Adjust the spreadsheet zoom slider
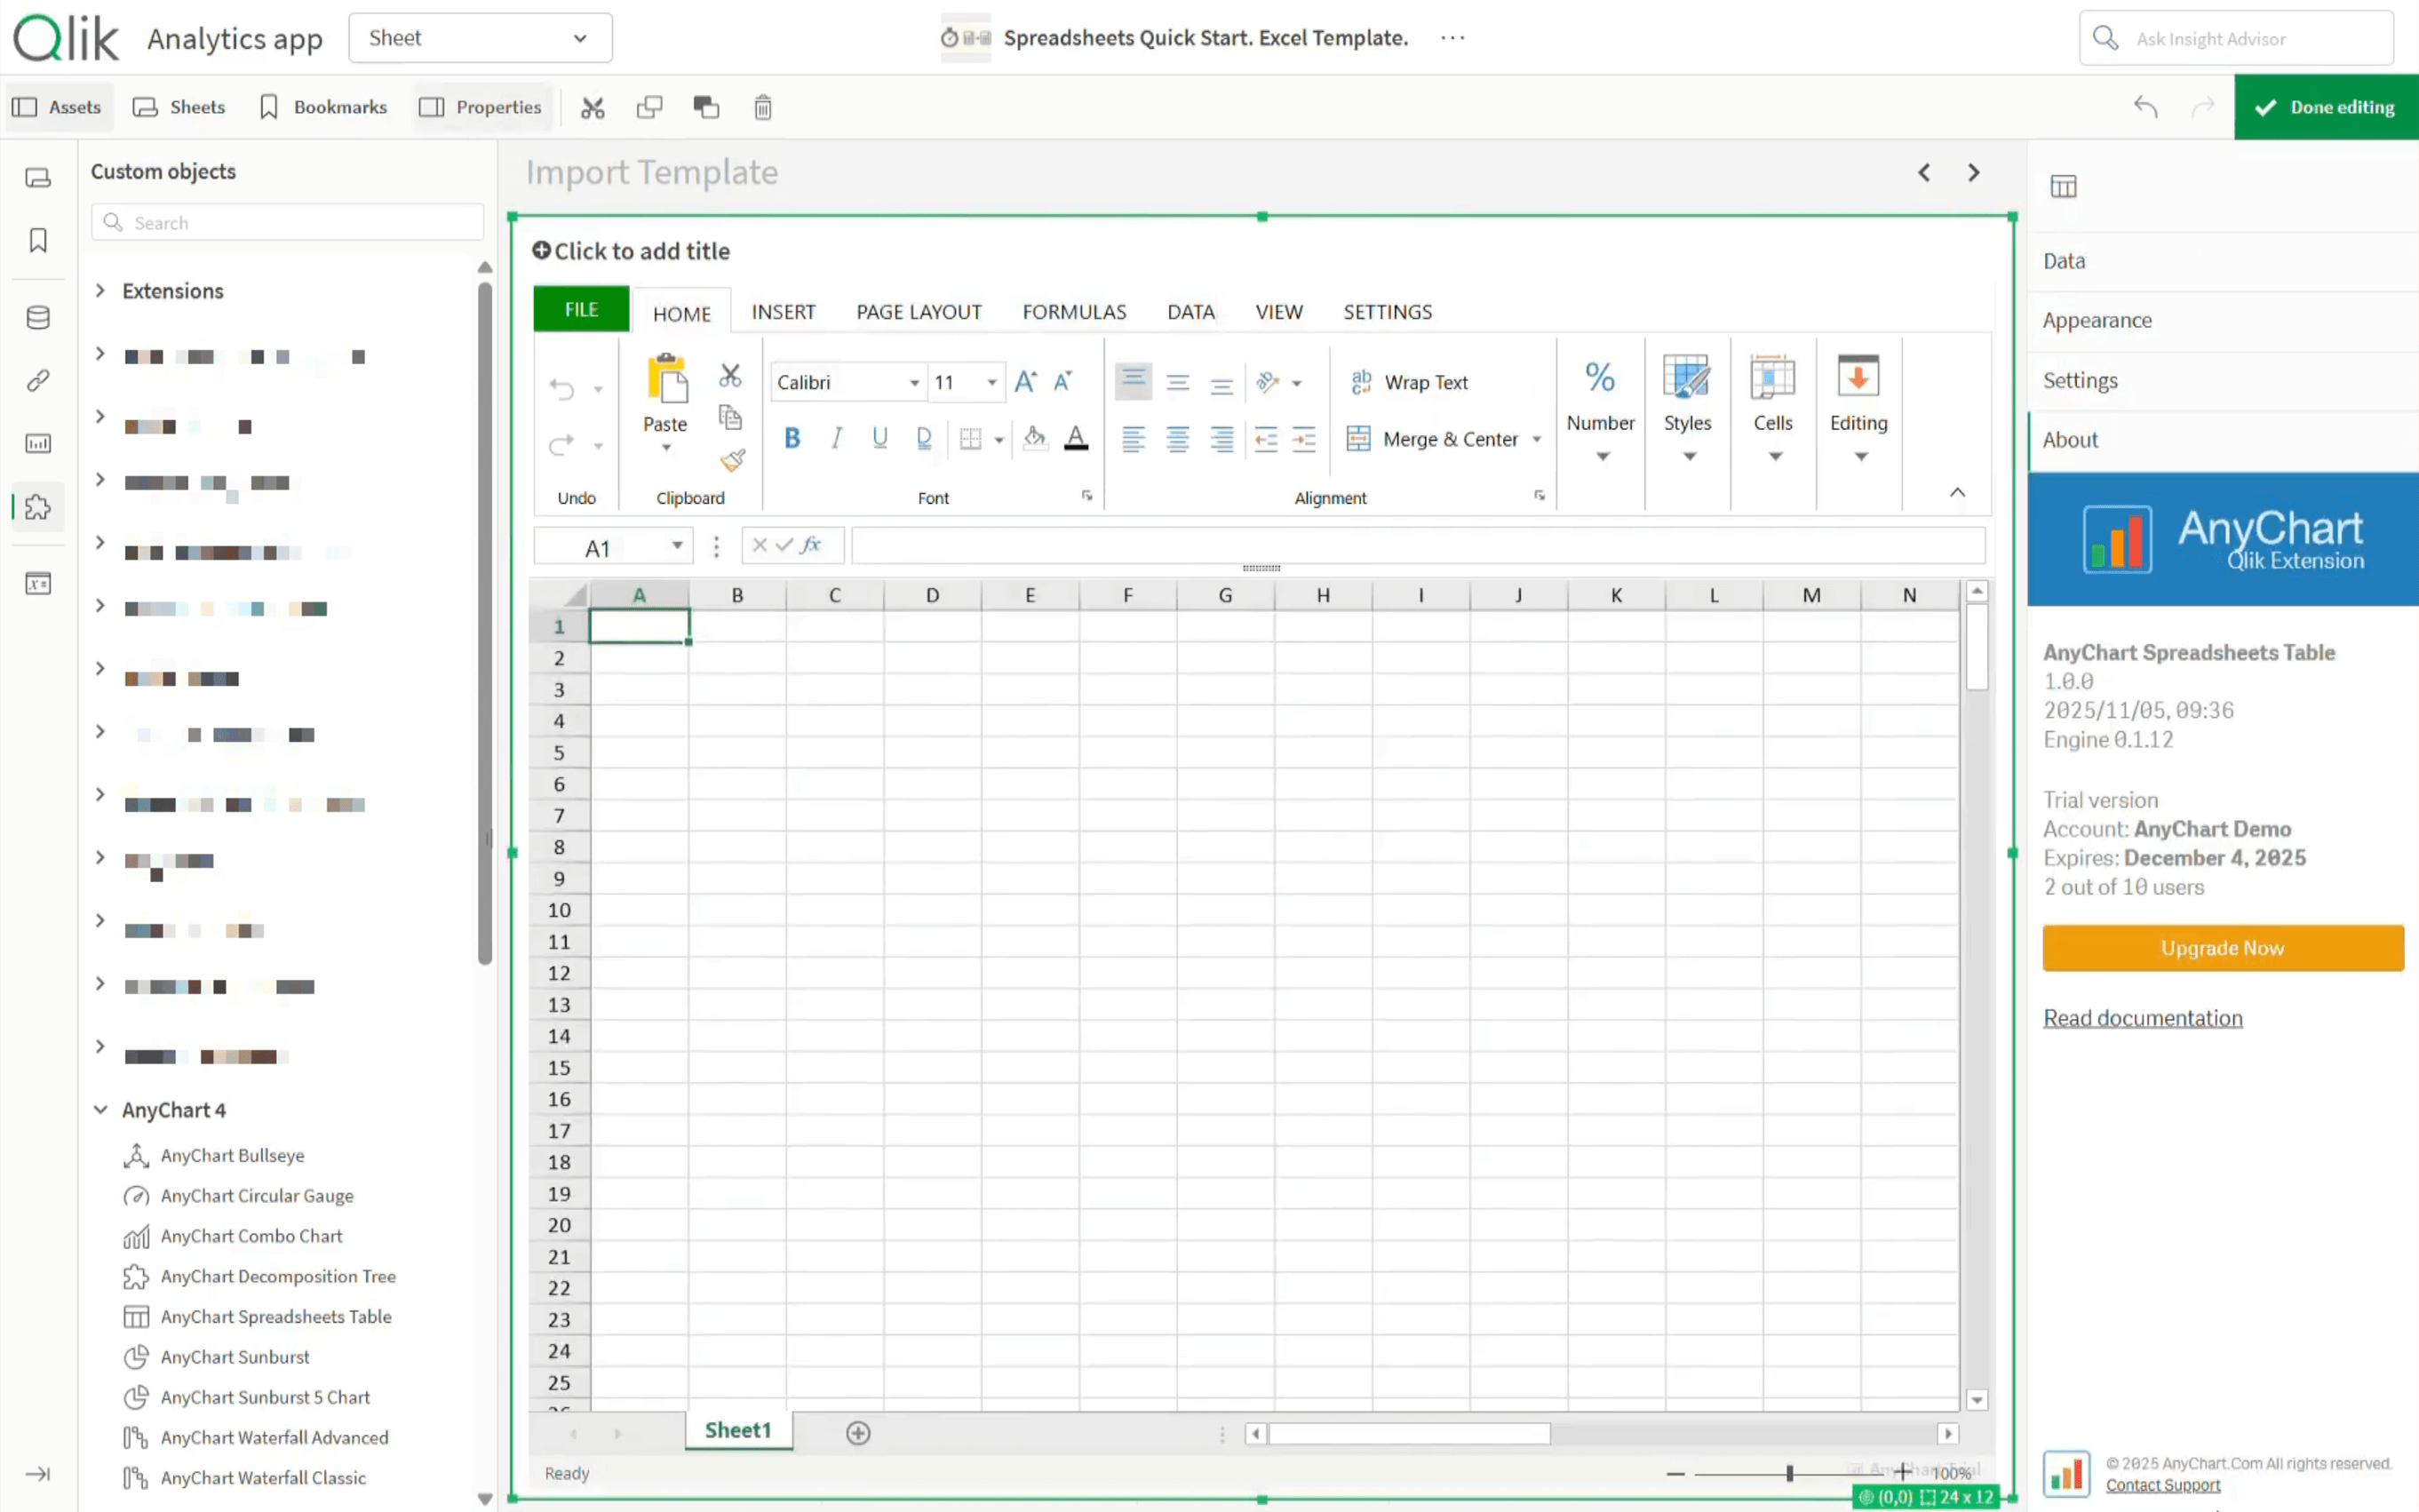This screenshot has height=1512, width=2419. click(1789, 1473)
